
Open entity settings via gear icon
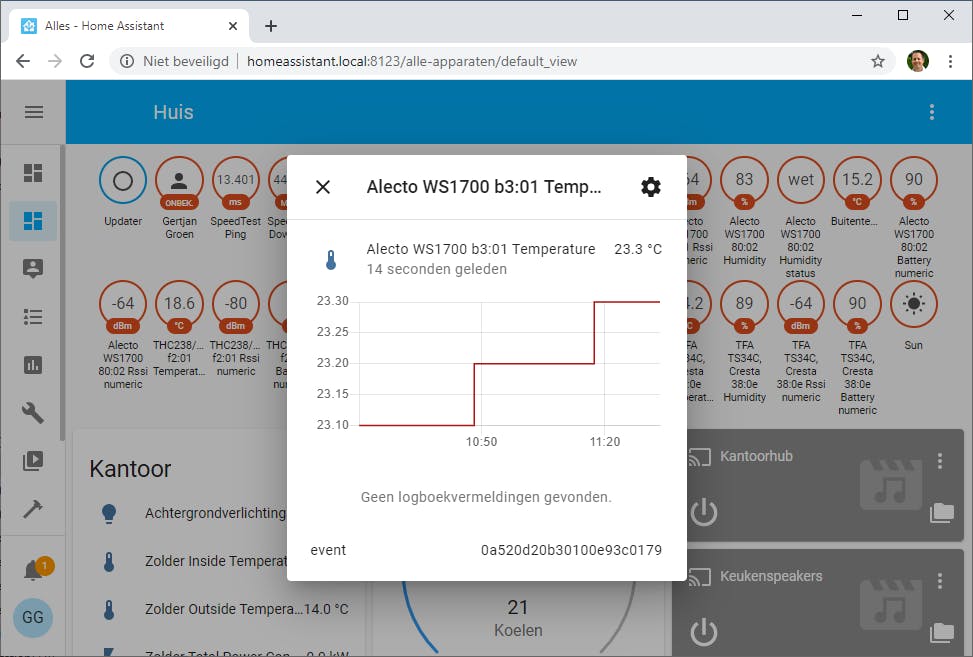coord(650,187)
